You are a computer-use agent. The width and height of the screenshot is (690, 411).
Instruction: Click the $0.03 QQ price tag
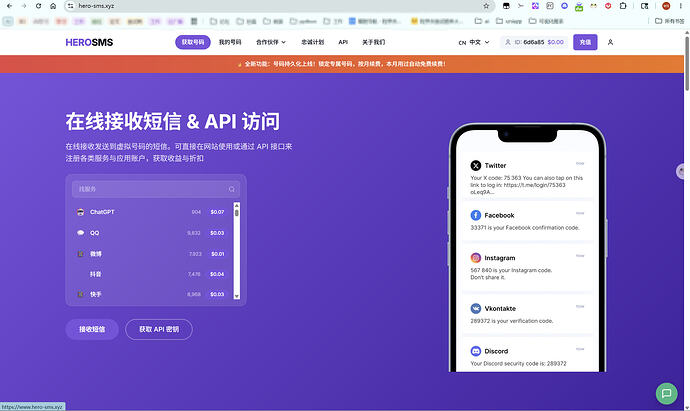click(x=217, y=233)
